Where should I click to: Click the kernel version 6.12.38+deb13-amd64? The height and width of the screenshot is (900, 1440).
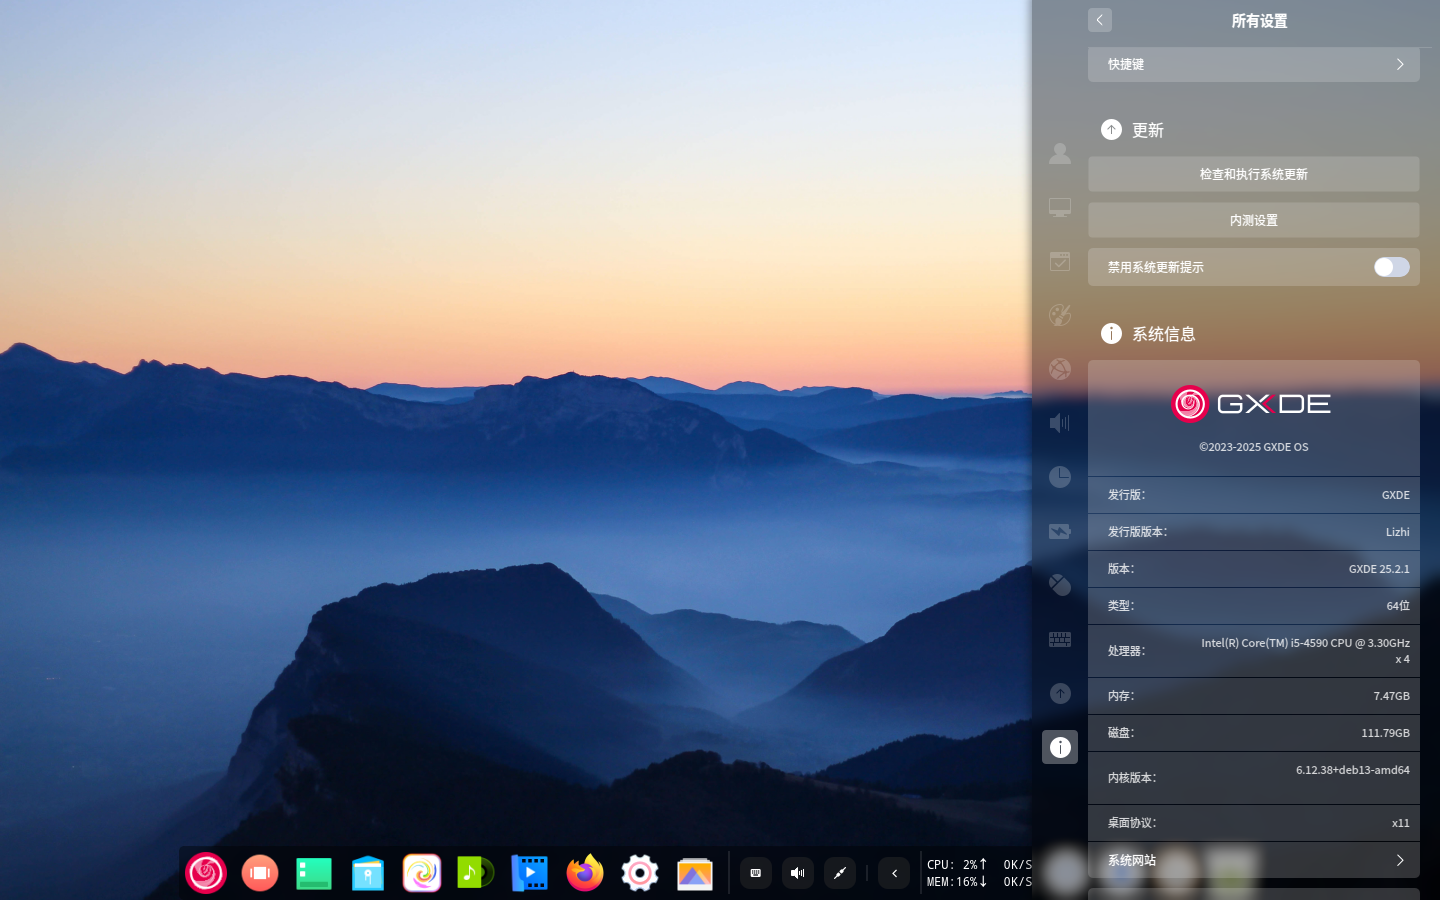point(1353,770)
